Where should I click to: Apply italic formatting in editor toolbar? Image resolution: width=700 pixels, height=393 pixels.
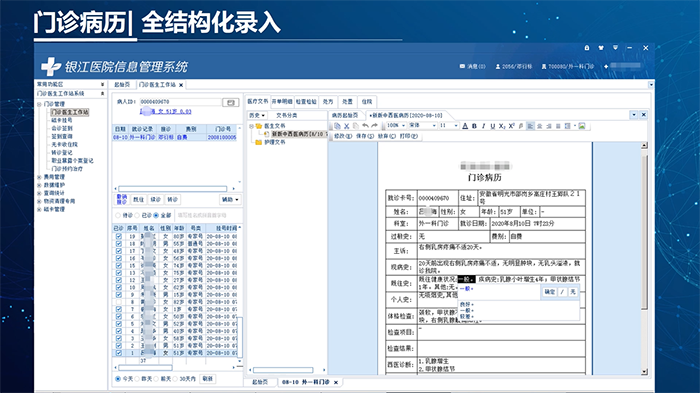coord(483,126)
